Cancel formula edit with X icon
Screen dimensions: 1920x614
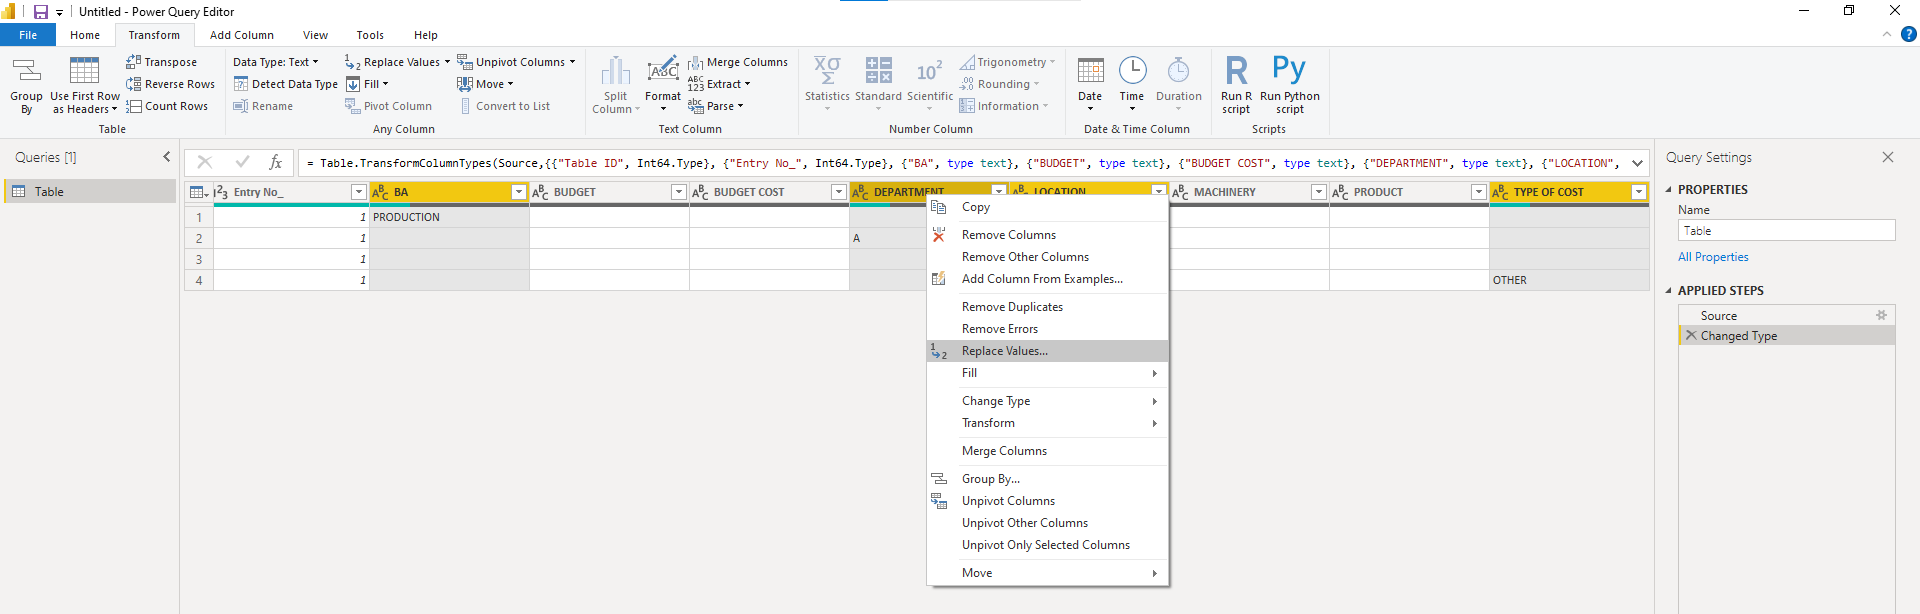pyautogui.click(x=204, y=162)
